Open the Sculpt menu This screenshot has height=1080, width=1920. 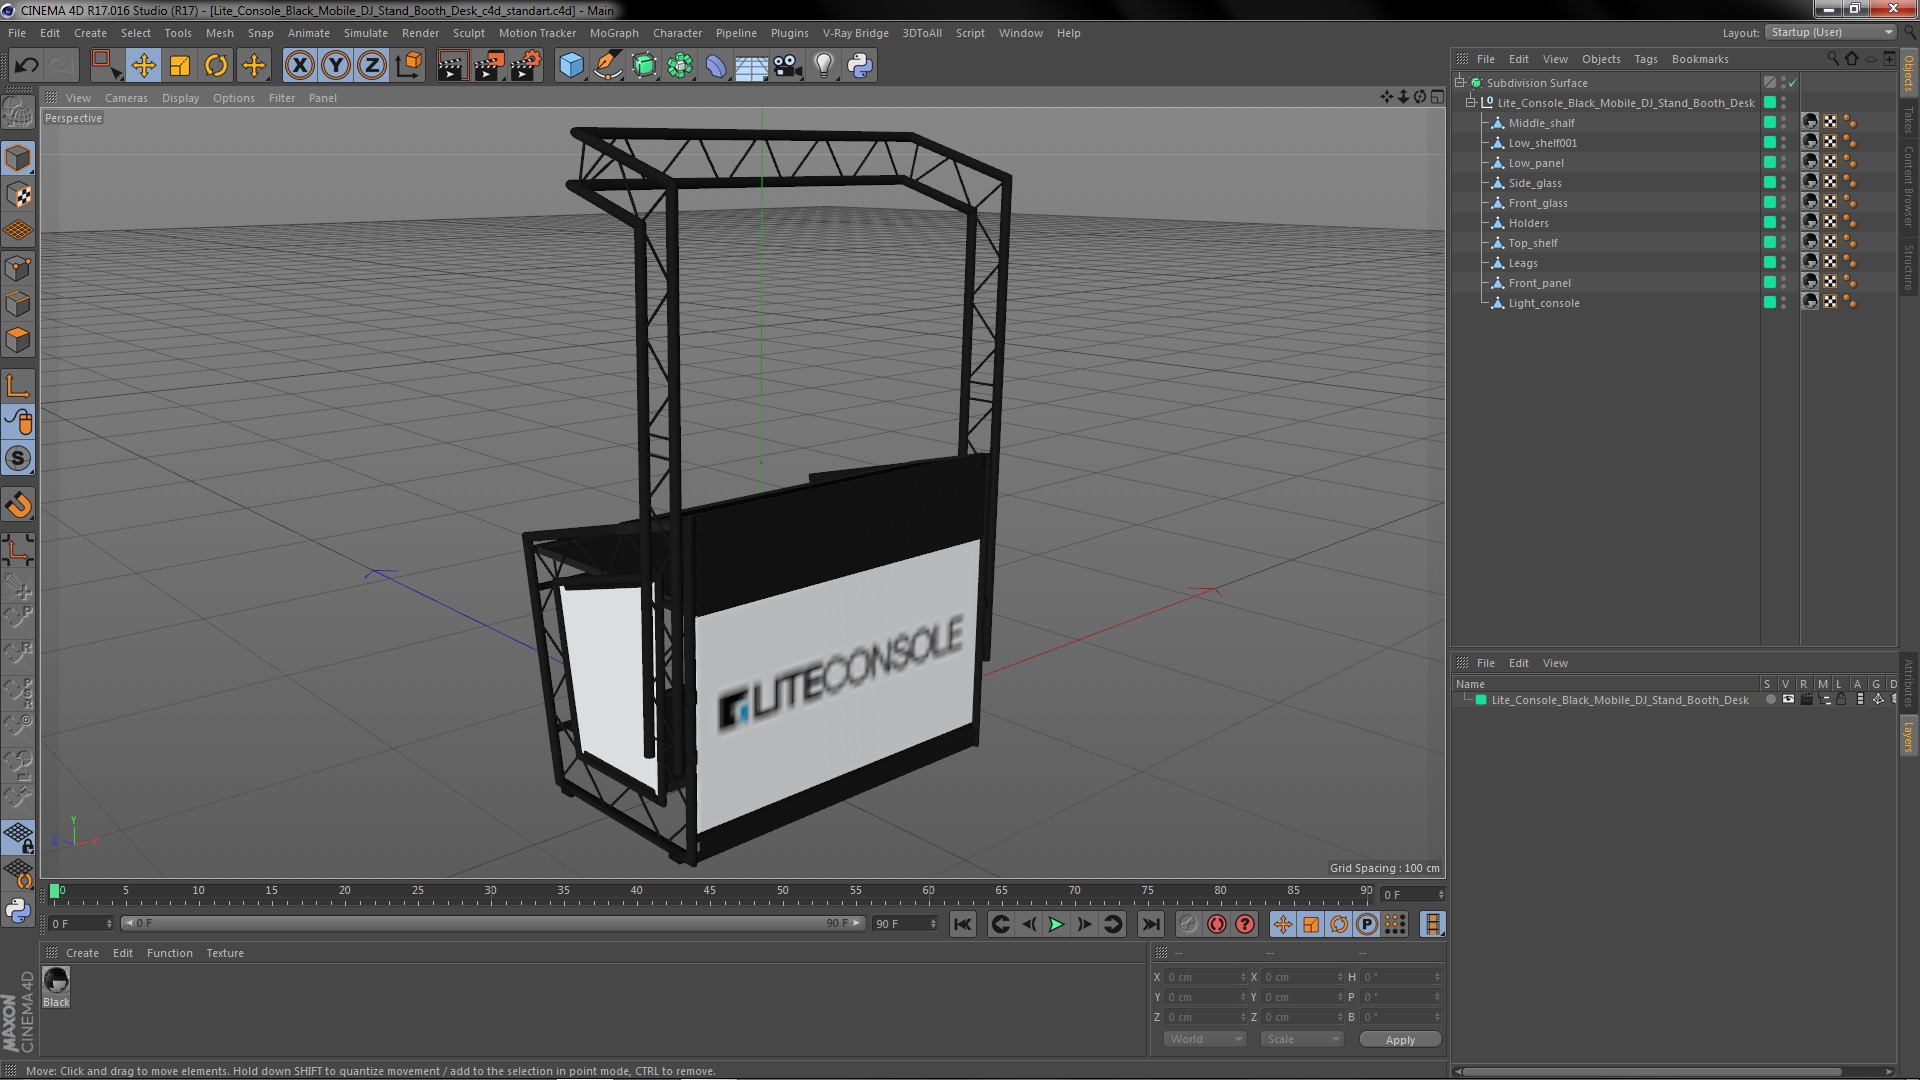coord(468,33)
